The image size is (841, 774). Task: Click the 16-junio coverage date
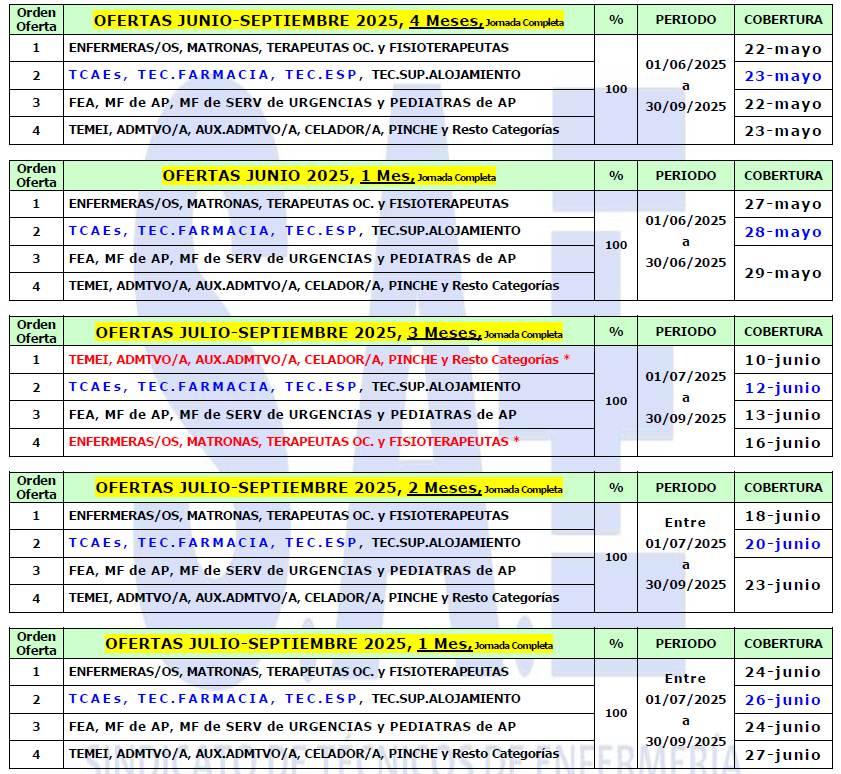click(x=783, y=443)
